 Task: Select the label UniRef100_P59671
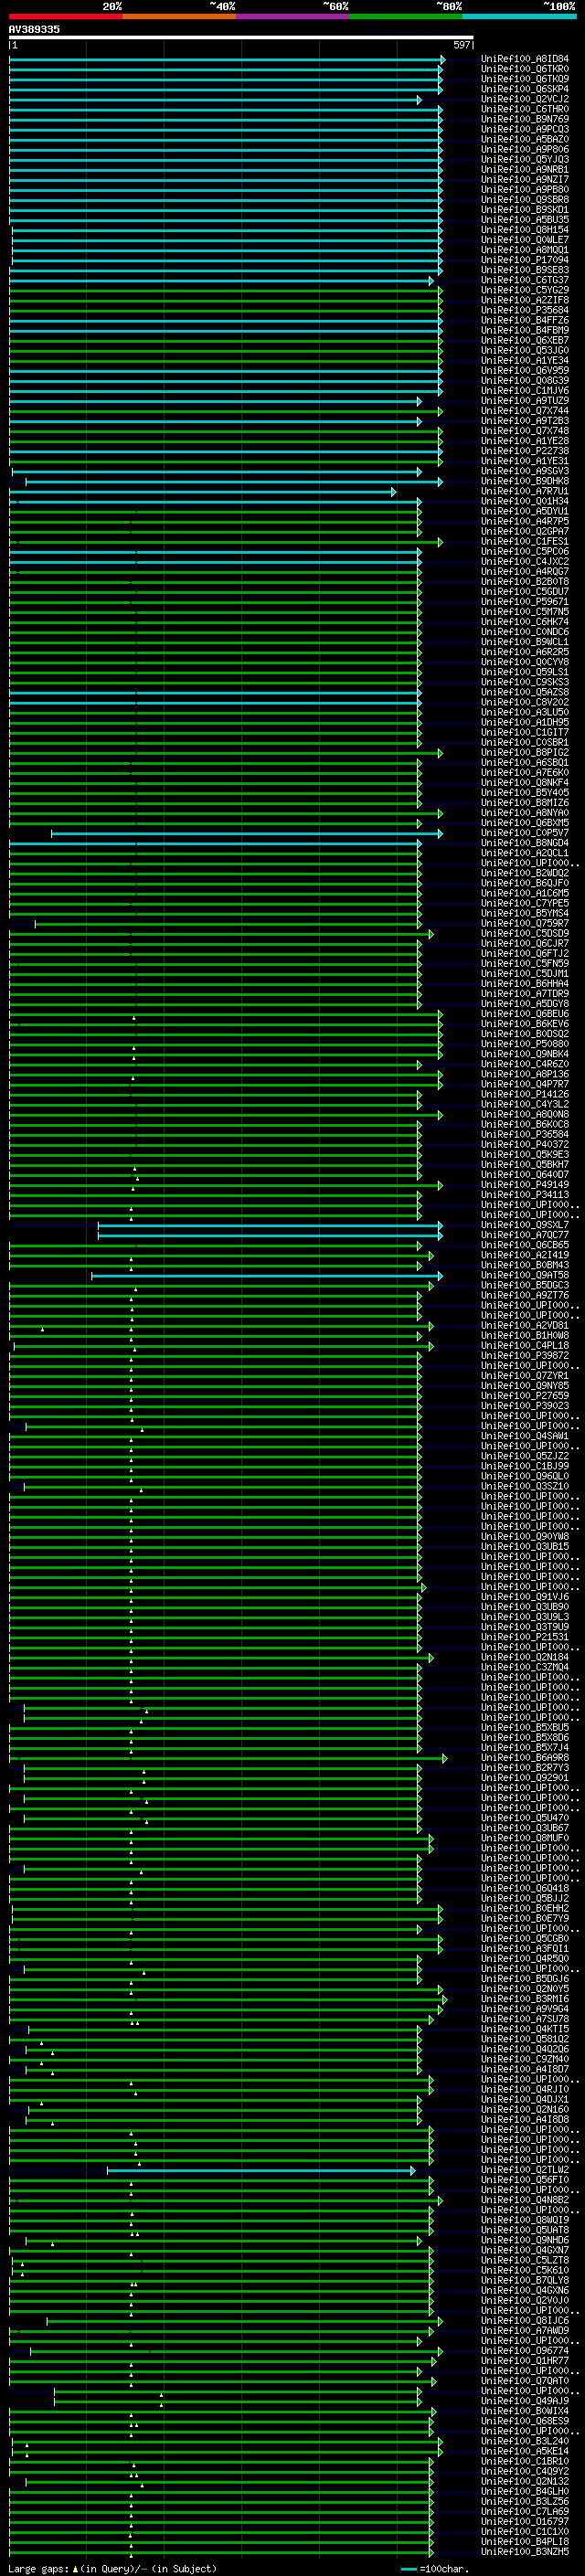click(x=525, y=602)
